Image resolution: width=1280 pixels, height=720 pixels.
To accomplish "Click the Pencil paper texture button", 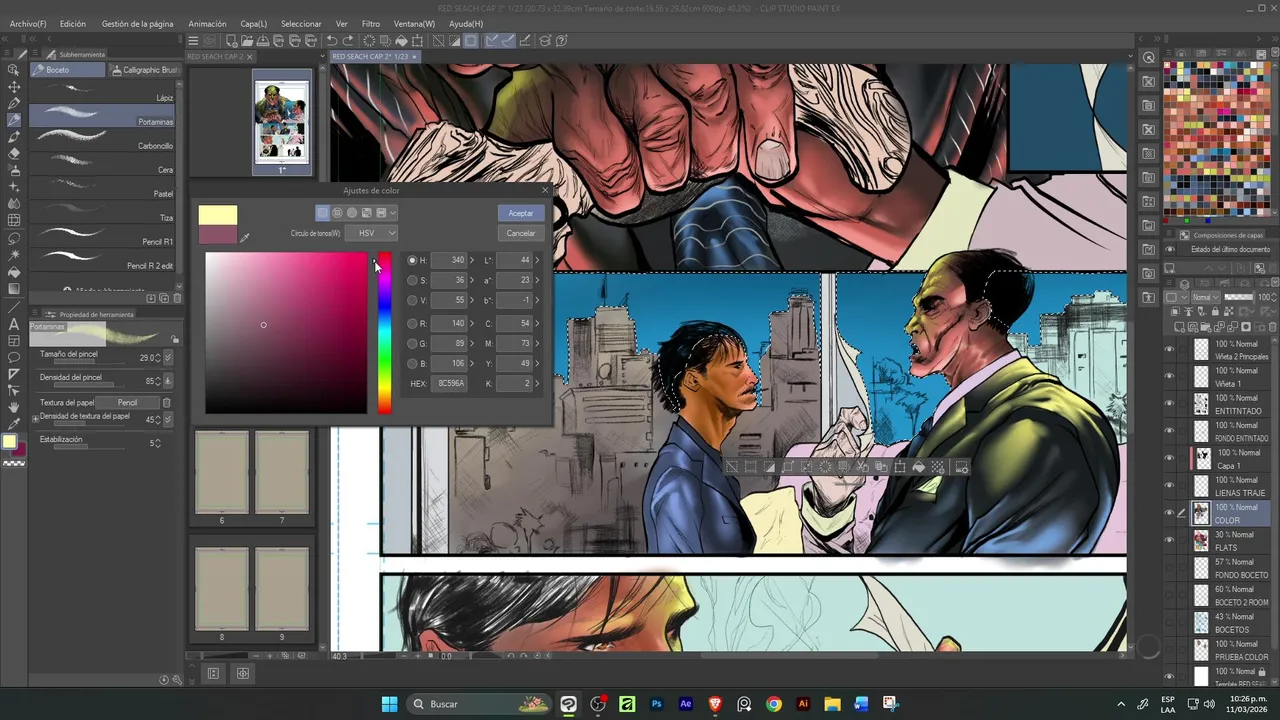I will [127, 403].
